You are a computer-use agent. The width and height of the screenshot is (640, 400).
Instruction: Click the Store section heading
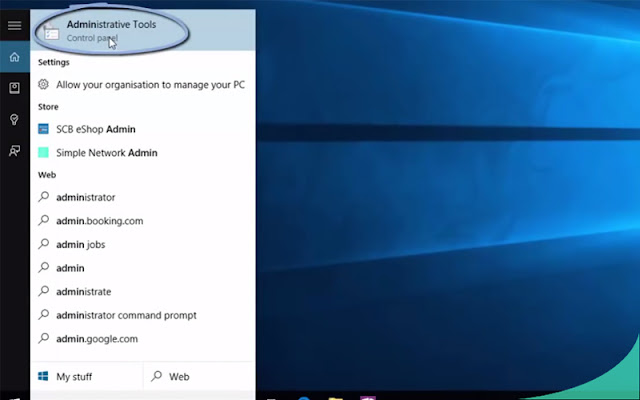[48, 107]
